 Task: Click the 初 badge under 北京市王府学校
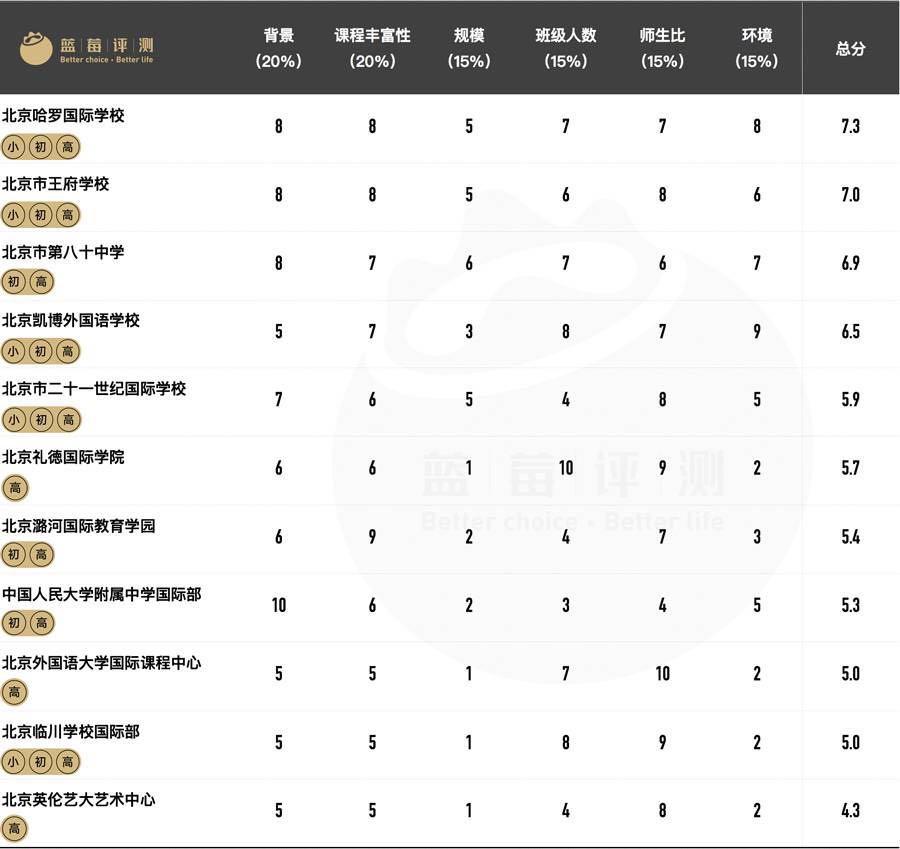pyautogui.click(x=41, y=215)
